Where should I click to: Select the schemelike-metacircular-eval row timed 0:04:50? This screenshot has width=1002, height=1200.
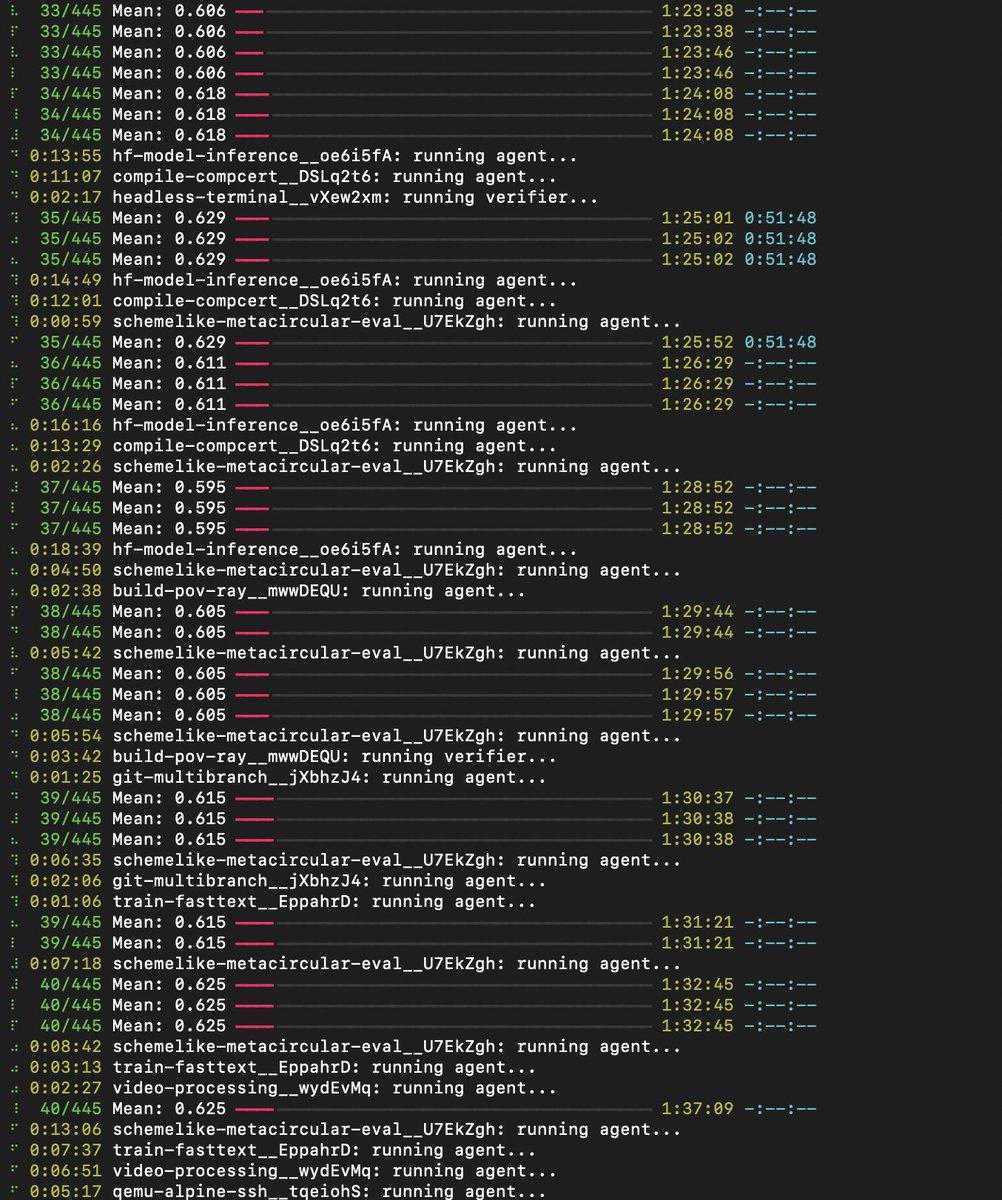coord(346,570)
